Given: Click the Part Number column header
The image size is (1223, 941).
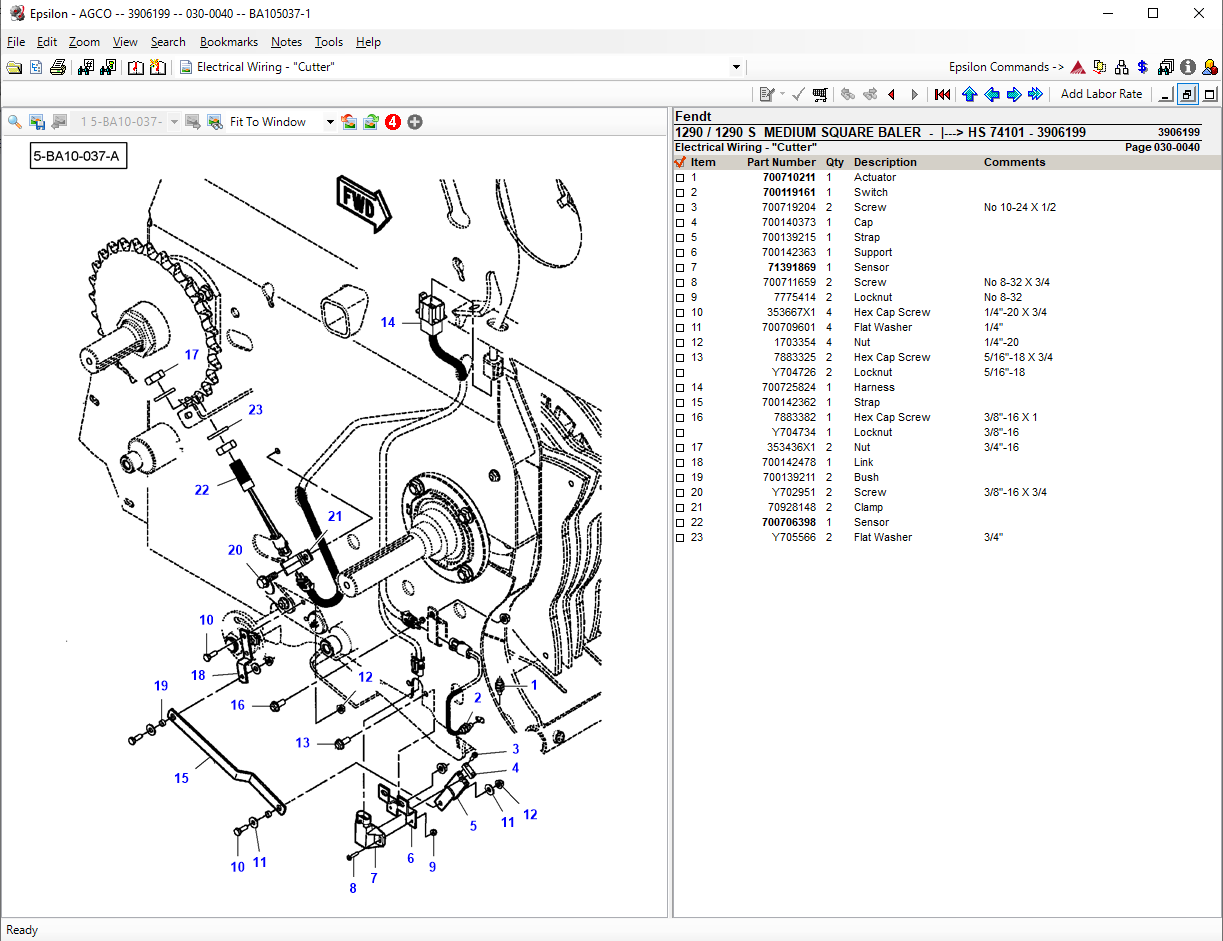Looking at the screenshot, I should pos(781,162).
